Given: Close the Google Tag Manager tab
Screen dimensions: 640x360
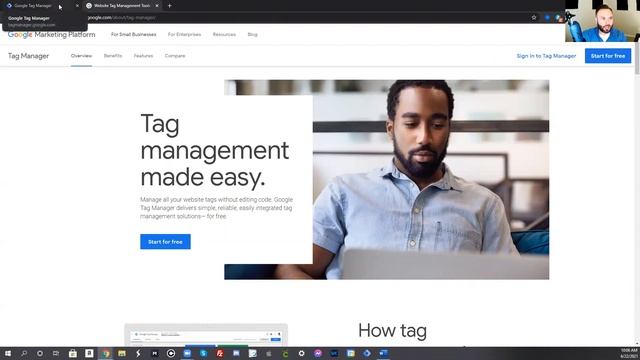Looking at the screenshot, I should coord(77,6).
